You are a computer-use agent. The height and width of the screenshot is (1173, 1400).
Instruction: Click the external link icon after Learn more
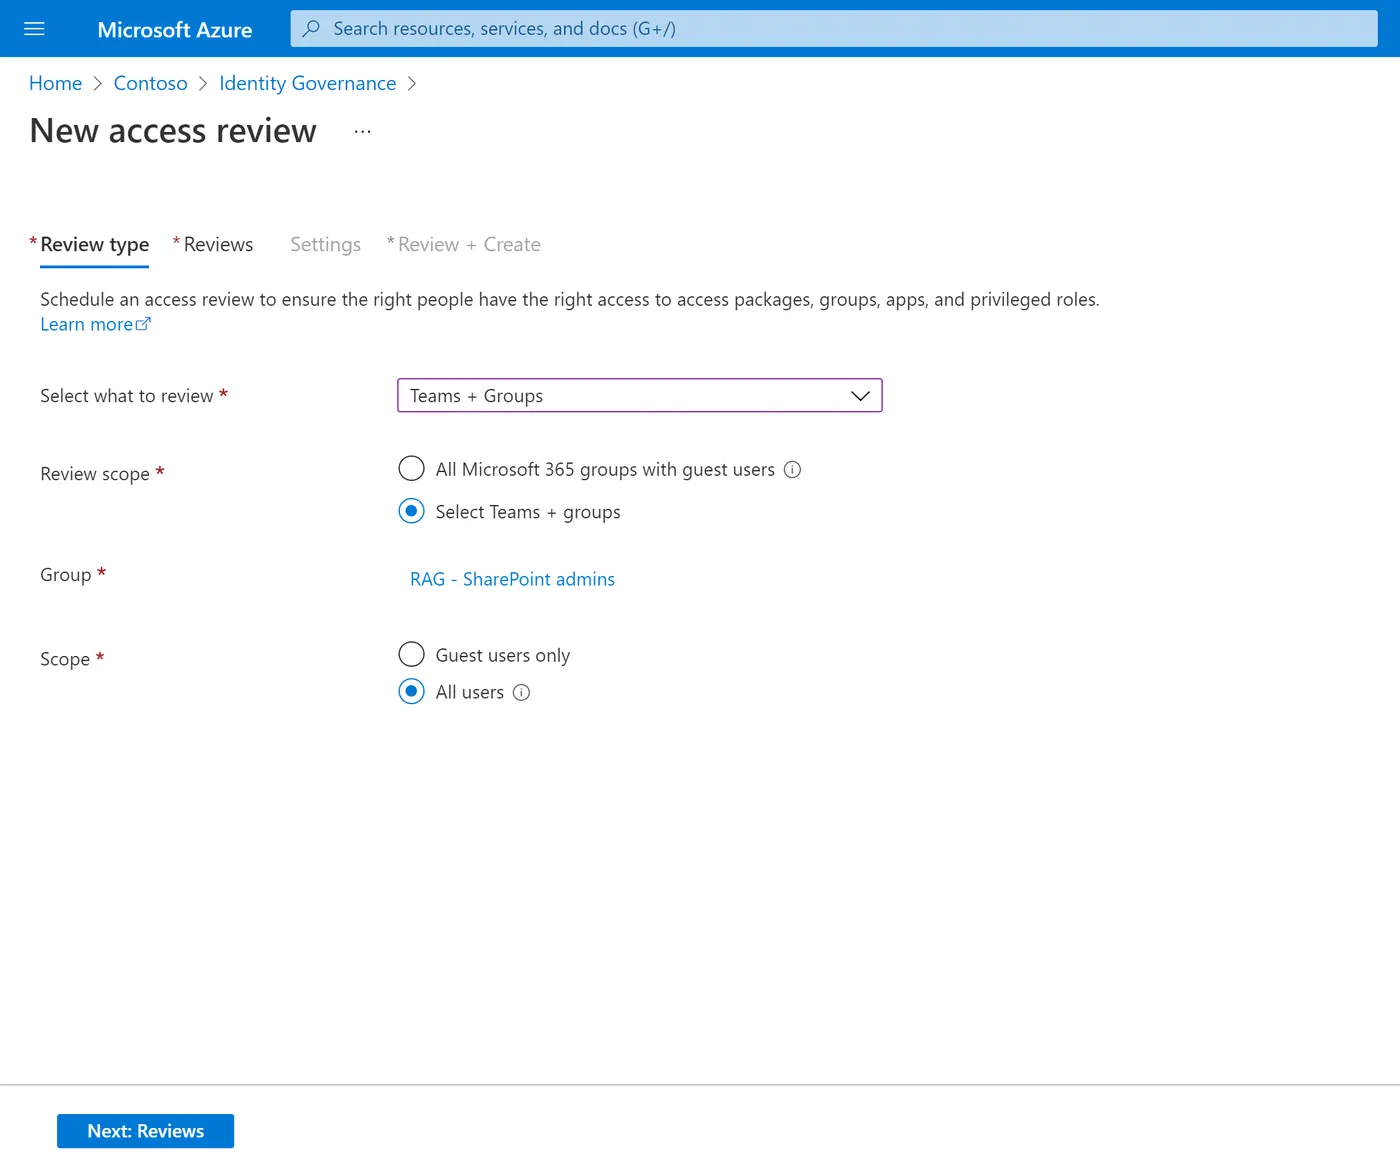[143, 324]
